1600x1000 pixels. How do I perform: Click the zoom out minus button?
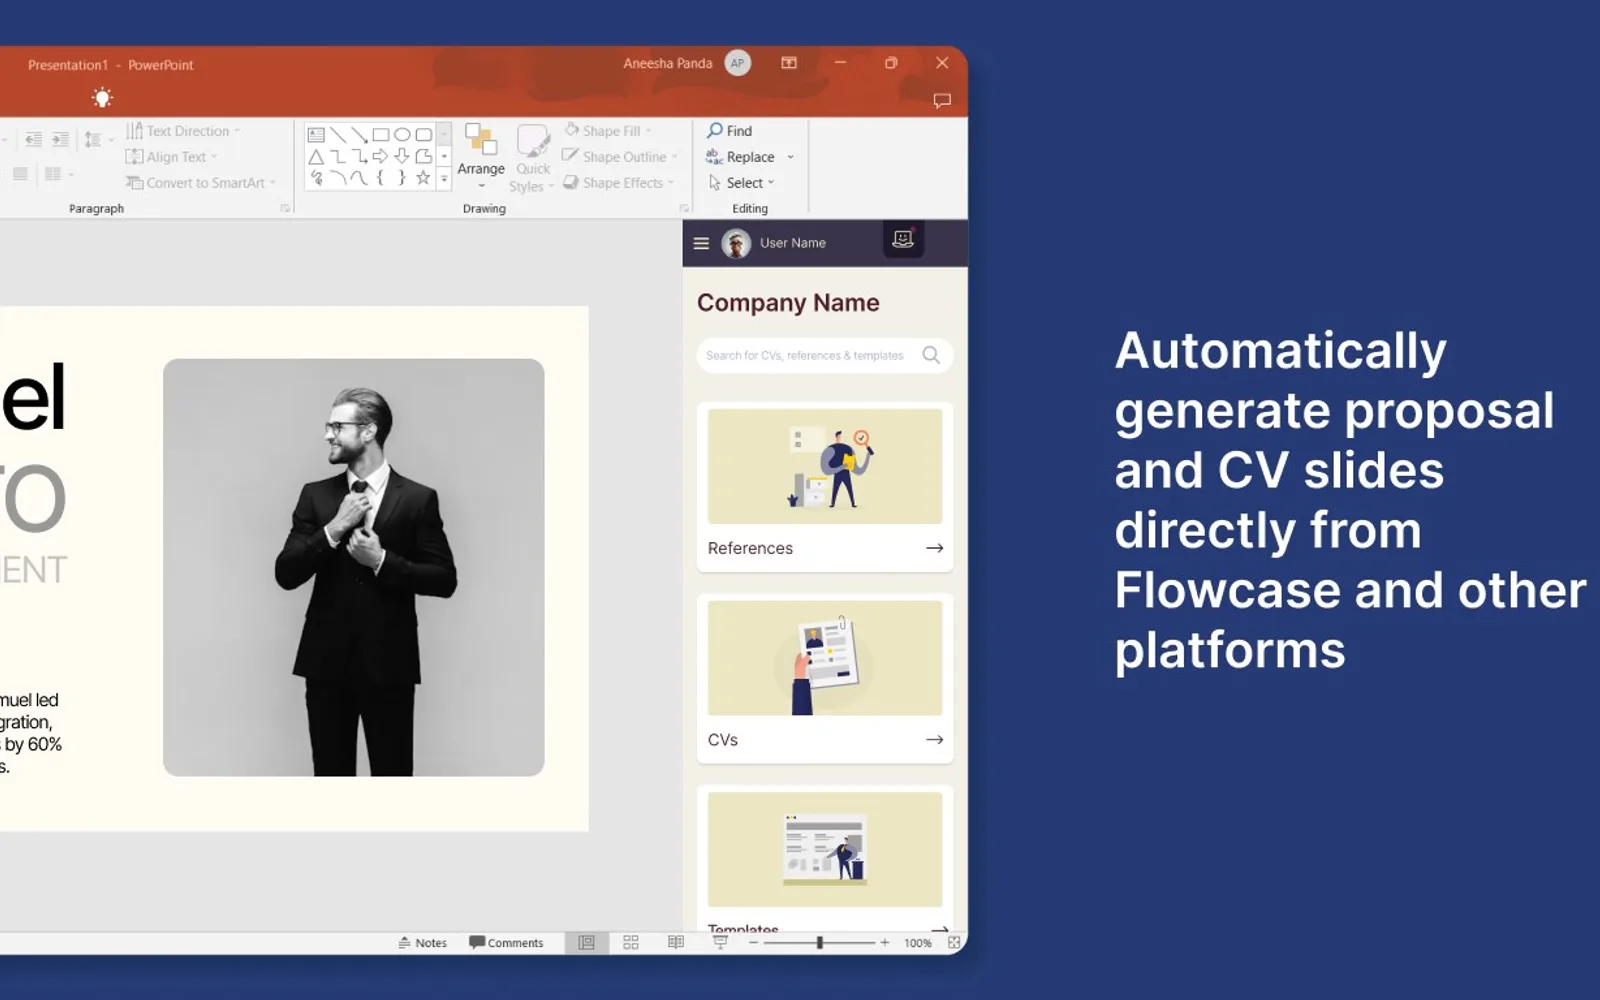pyautogui.click(x=753, y=943)
